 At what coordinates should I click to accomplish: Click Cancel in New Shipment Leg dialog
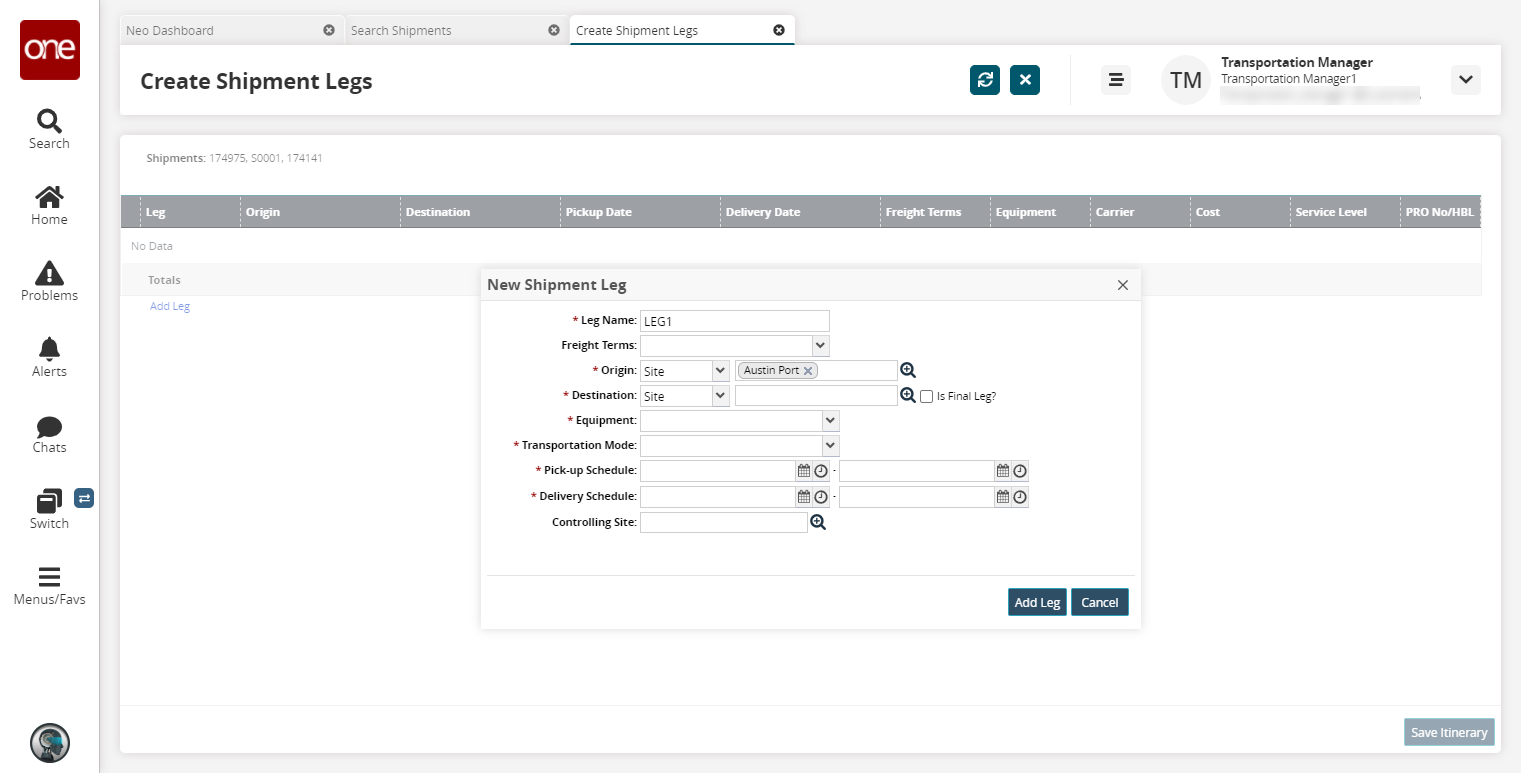point(1099,602)
